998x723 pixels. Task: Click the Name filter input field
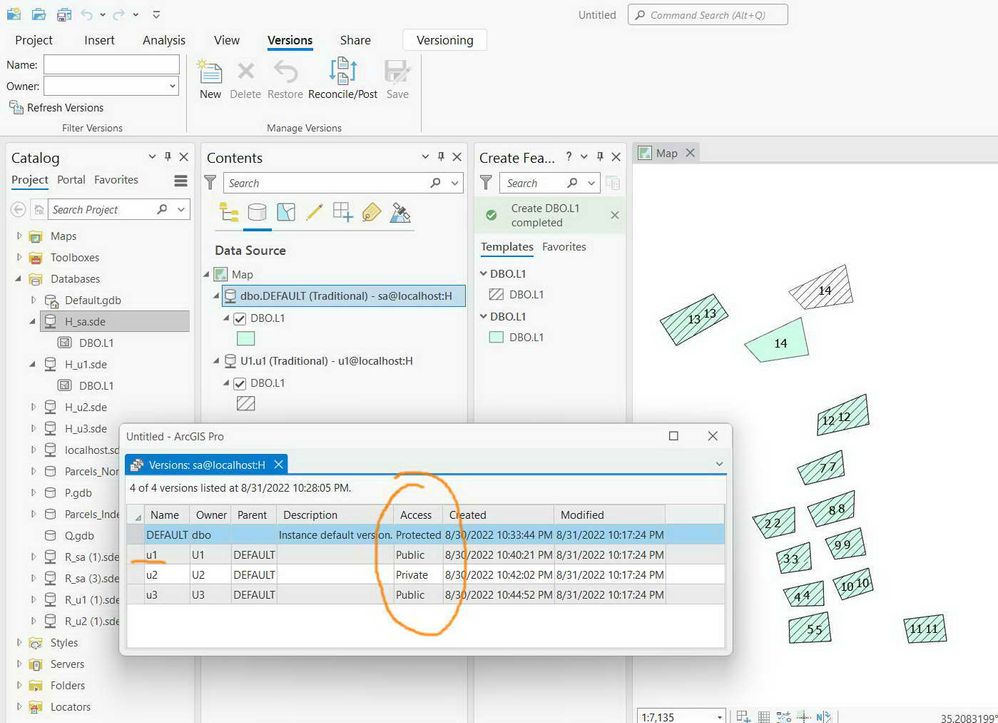coord(111,64)
